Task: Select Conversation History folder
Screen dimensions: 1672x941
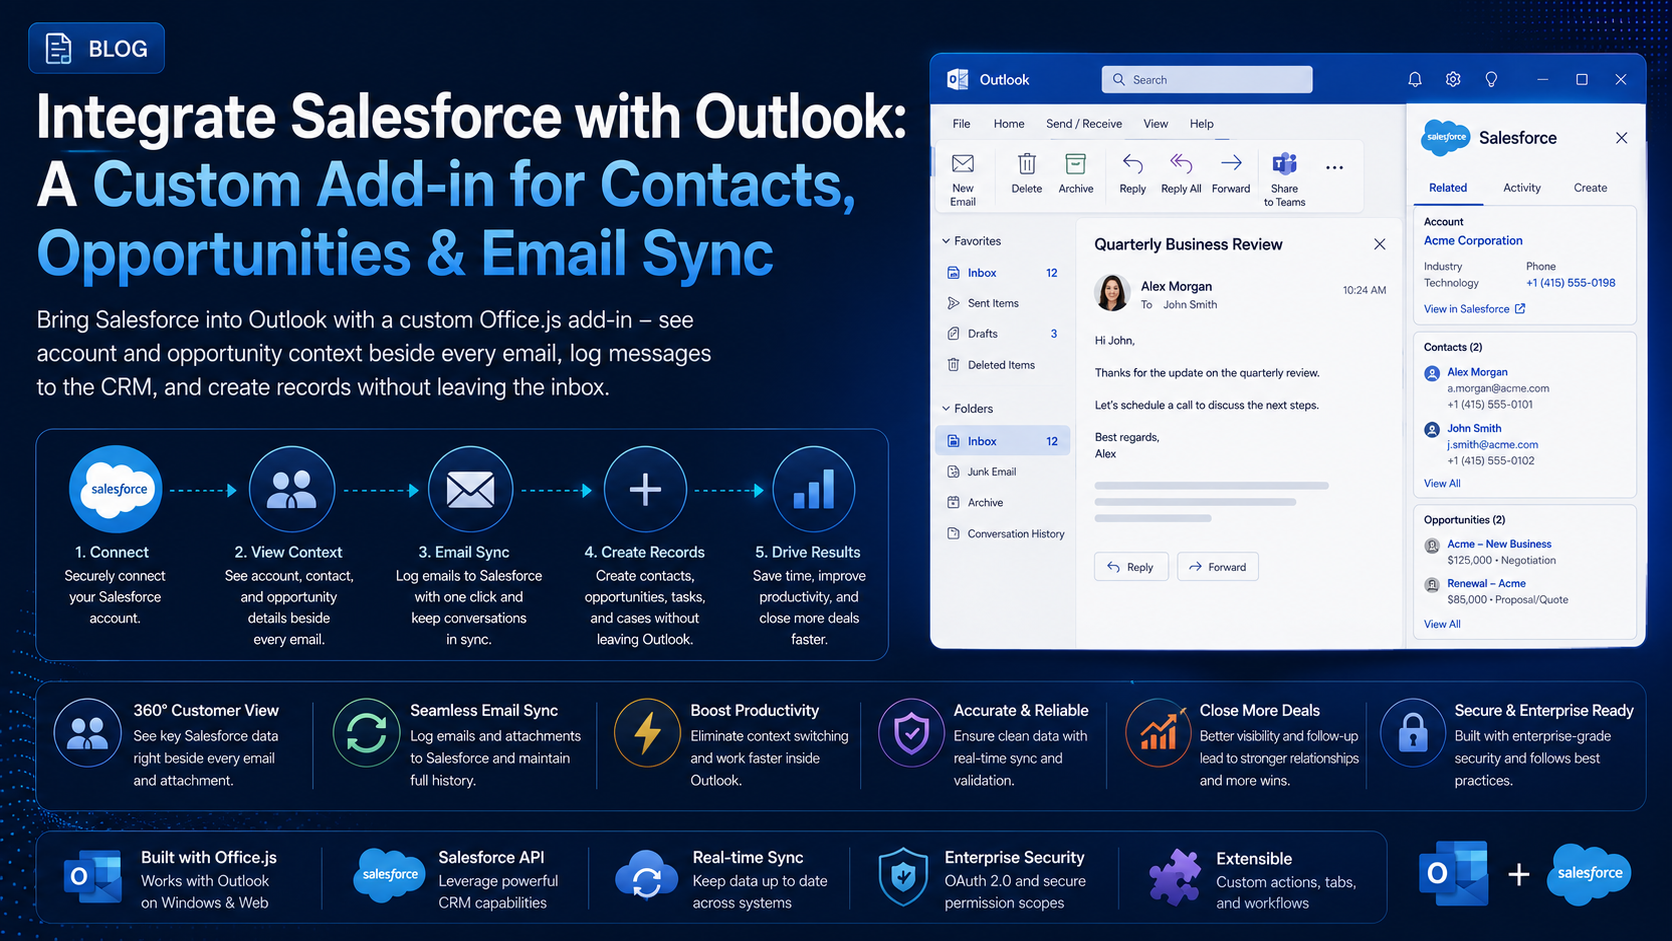Action: pyautogui.click(x=1003, y=534)
